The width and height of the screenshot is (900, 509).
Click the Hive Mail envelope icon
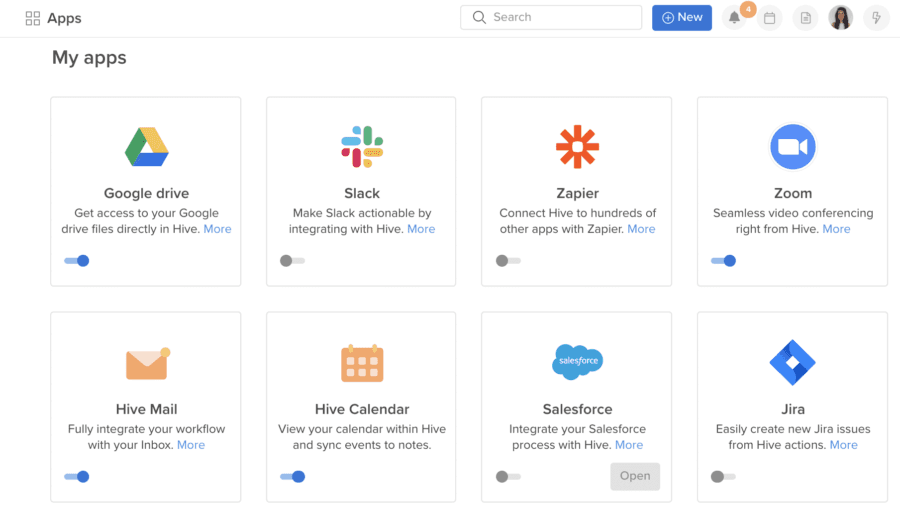point(148,363)
